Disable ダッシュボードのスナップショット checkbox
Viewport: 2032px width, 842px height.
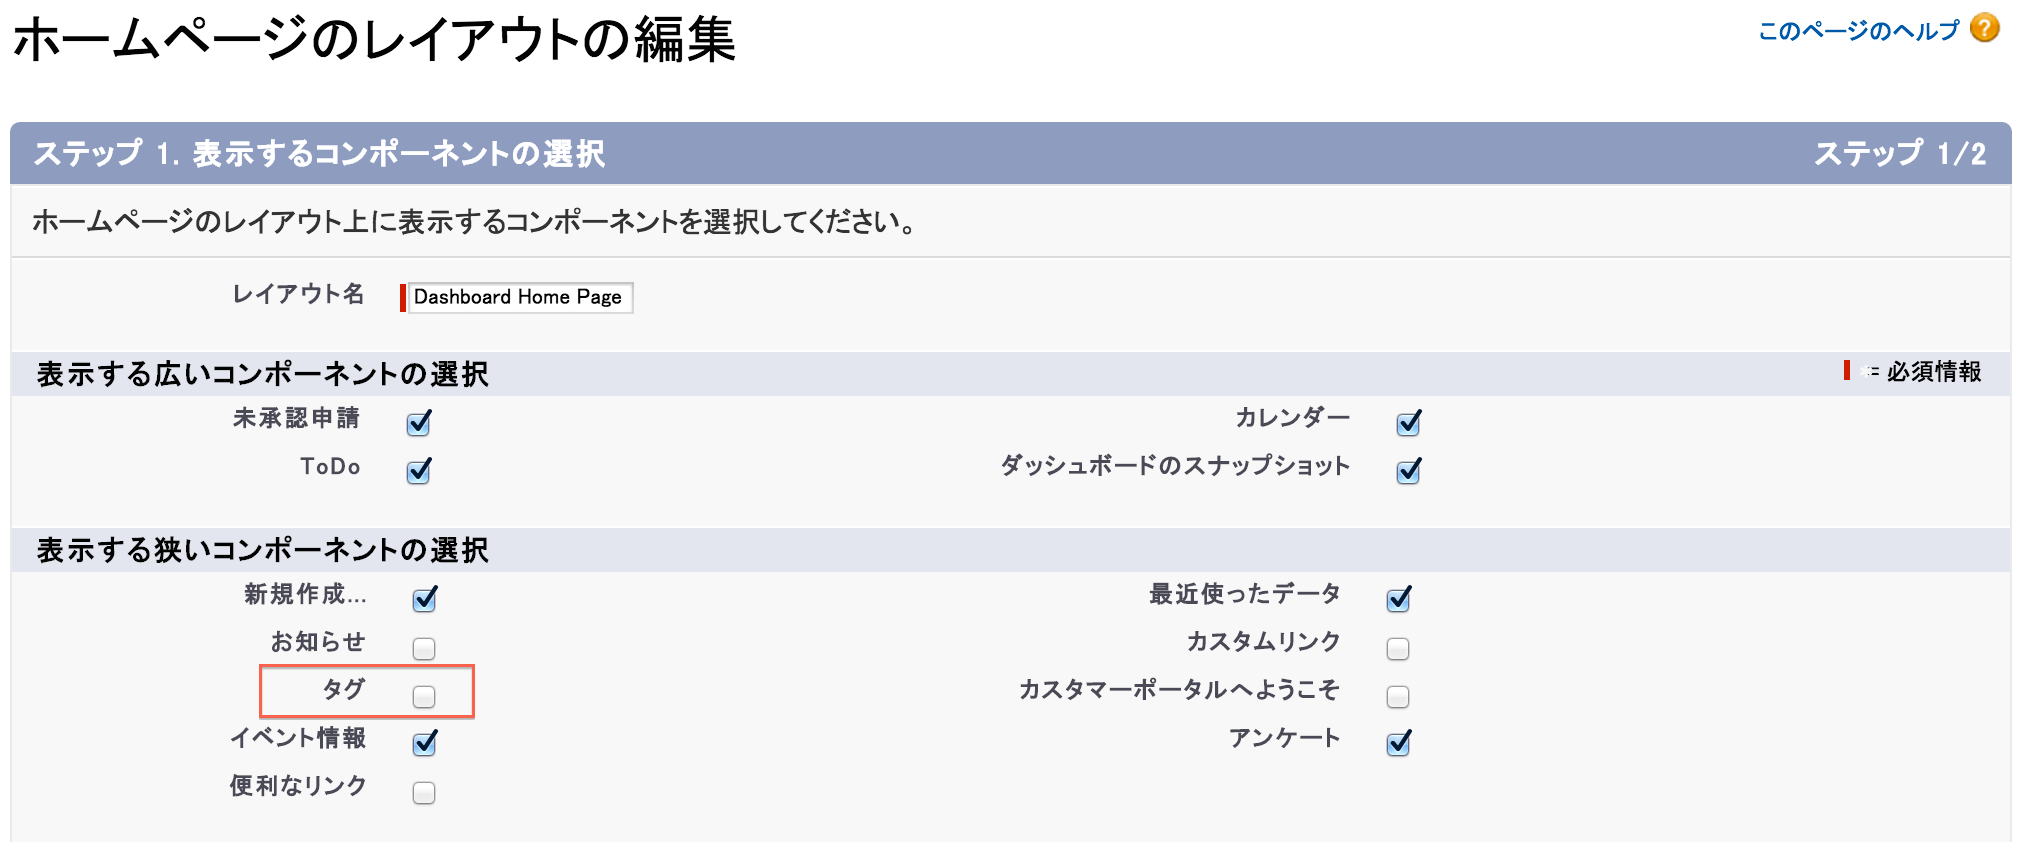1409,470
